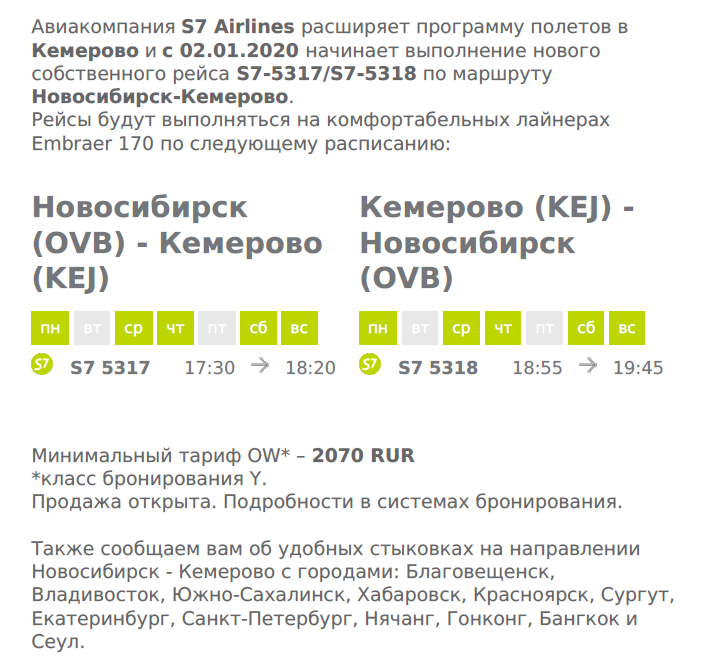Select the 'сб' day tile for Novosibirsk–Kemerovo

(x=258, y=328)
